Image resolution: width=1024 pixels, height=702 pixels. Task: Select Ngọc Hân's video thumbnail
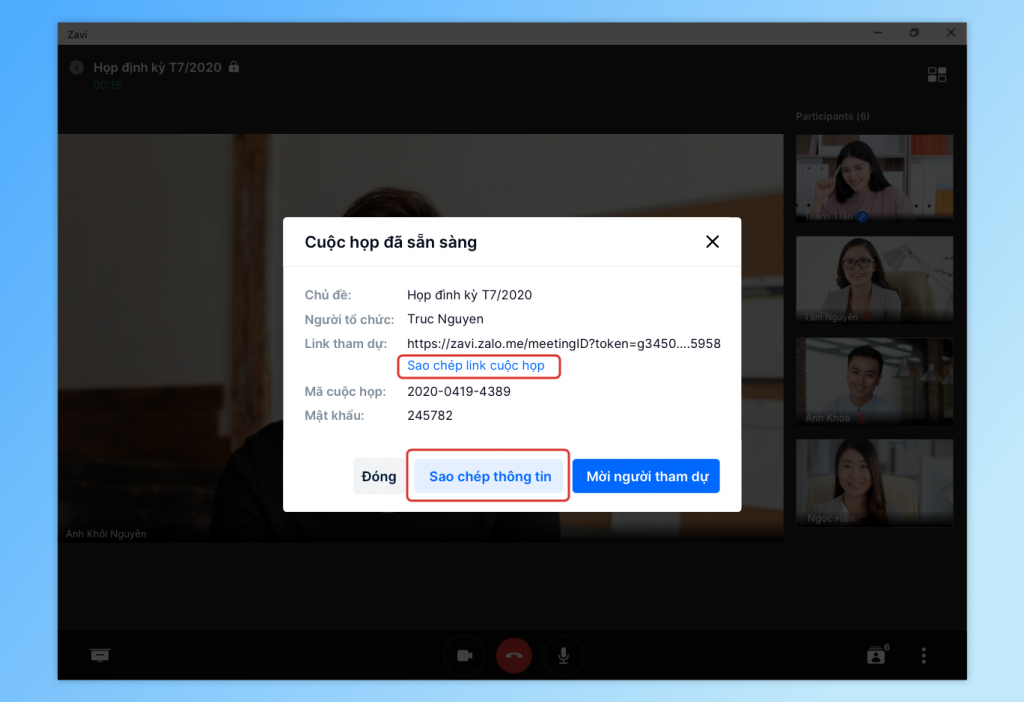[874, 482]
